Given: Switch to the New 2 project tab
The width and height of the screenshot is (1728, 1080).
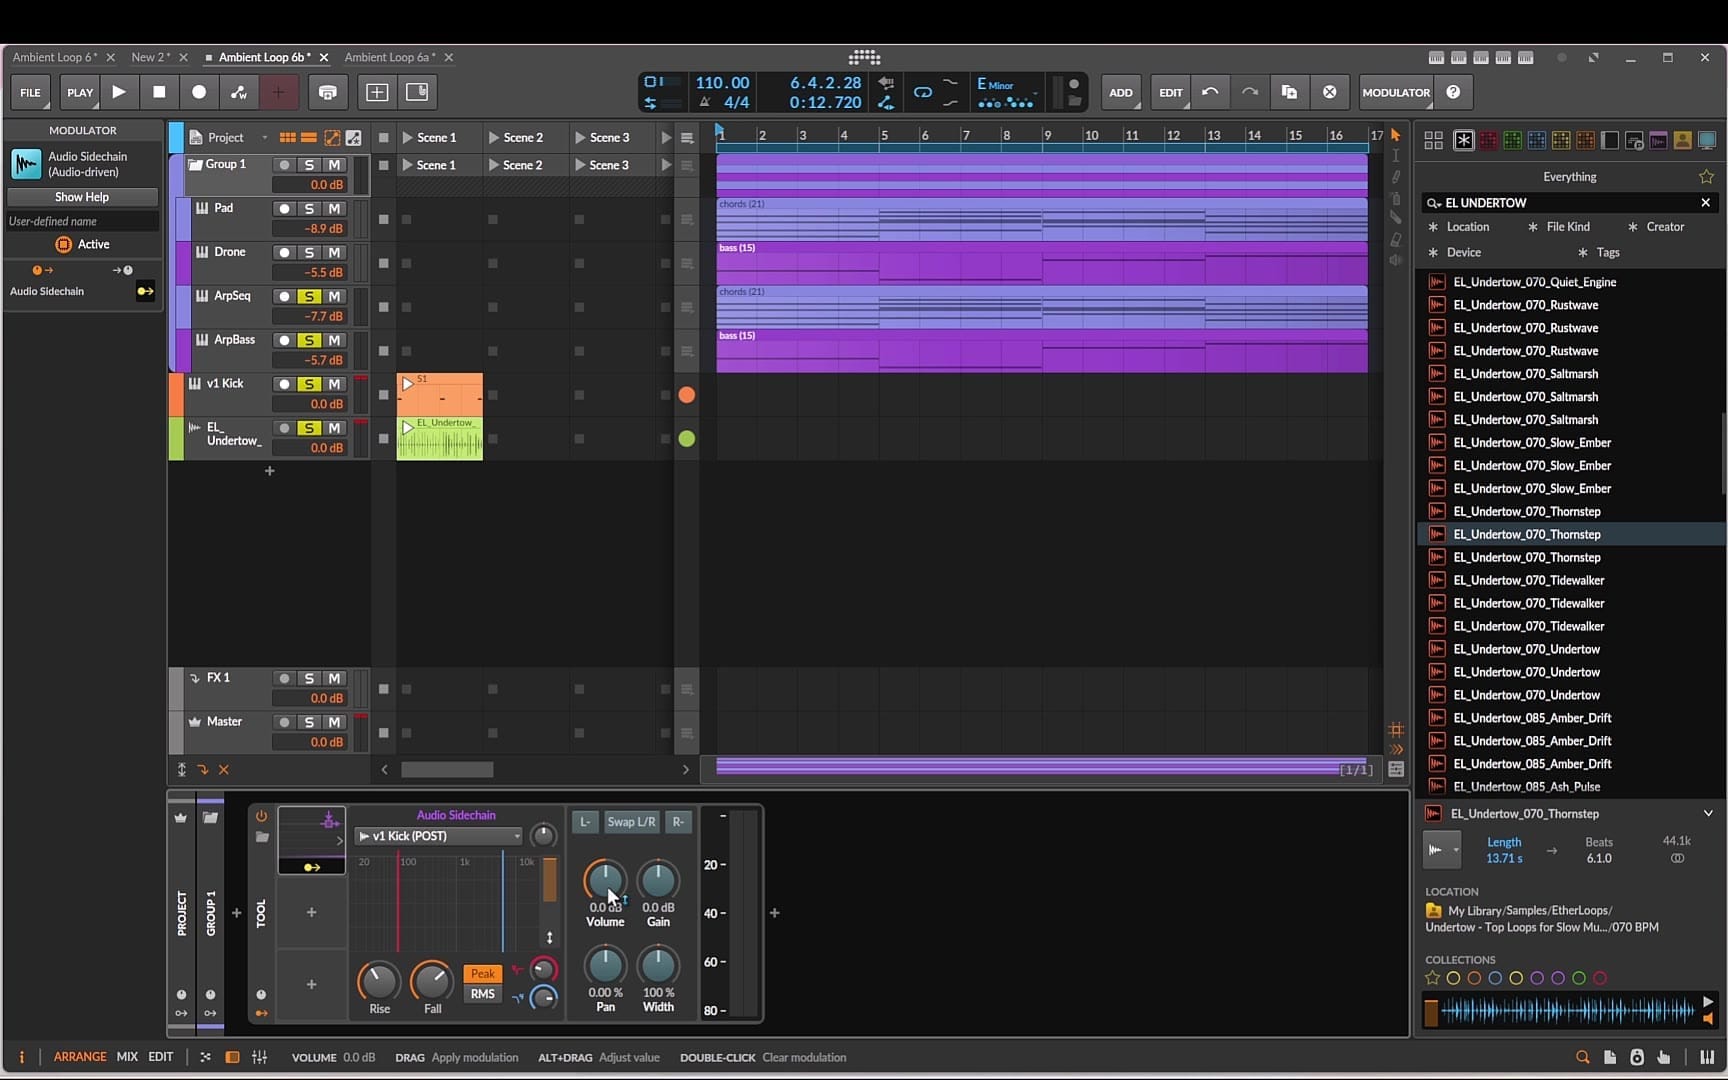Looking at the screenshot, I should pyautogui.click(x=151, y=57).
